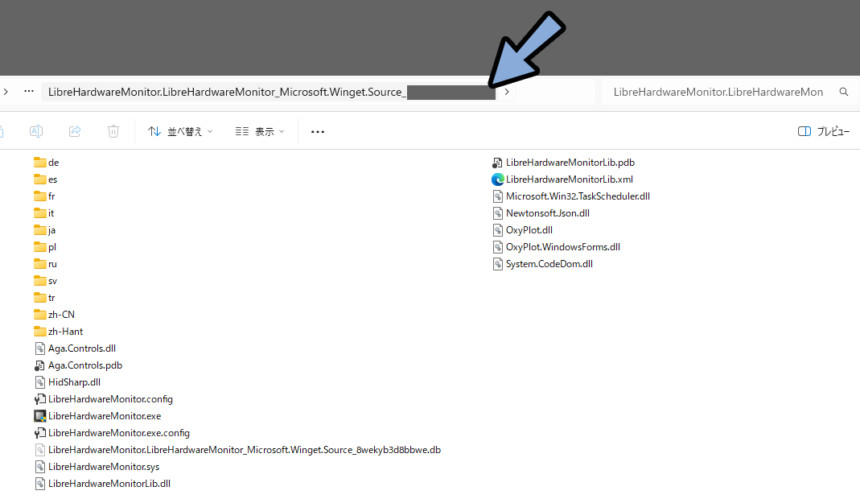Image resolution: width=860 pixels, height=499 pixels.
Task: Select the ja language folder
Action: 45,230
